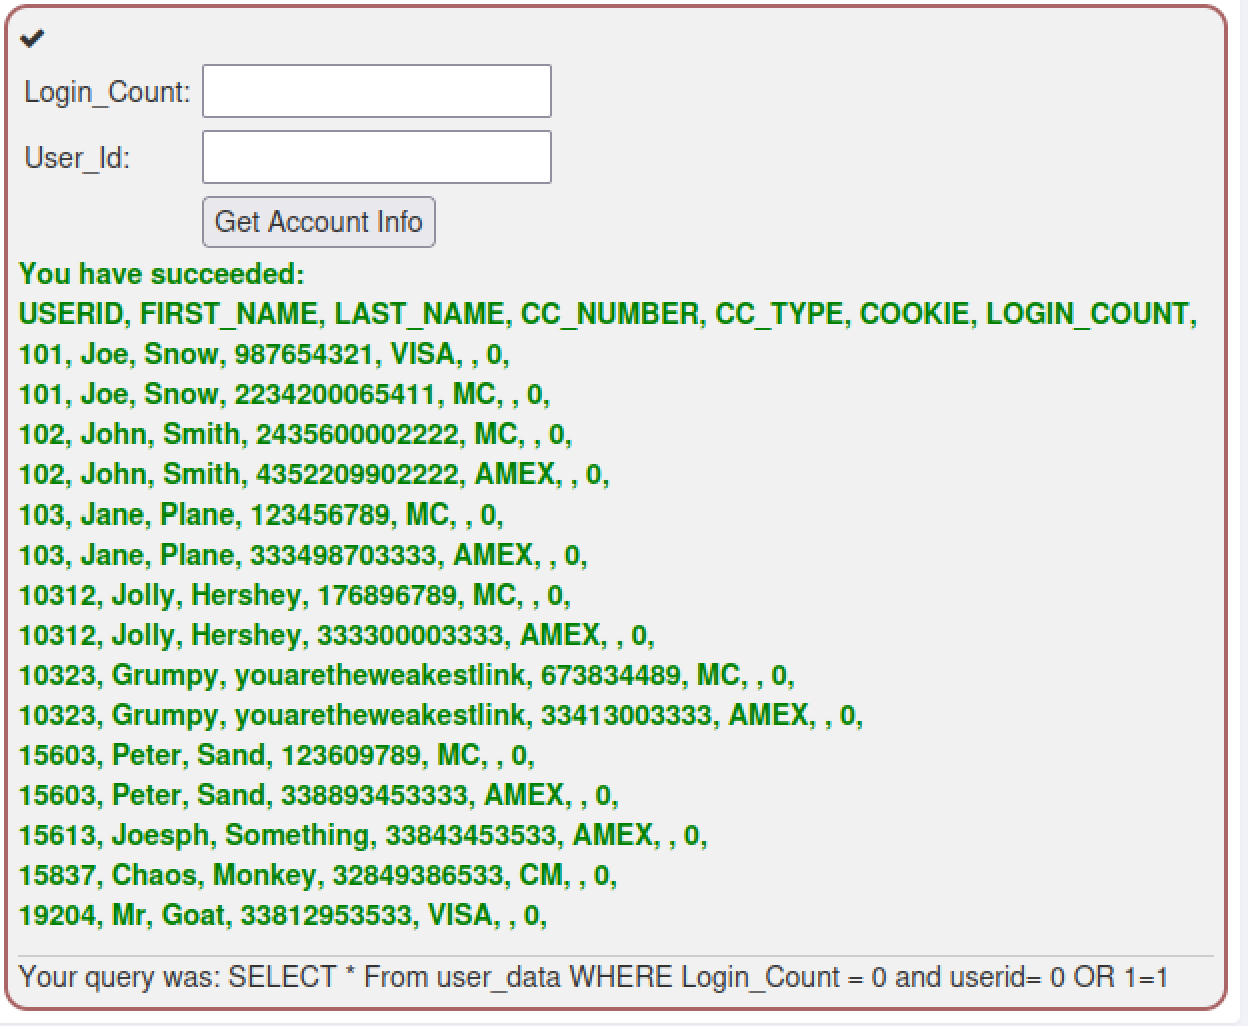This screenshot has width=1248, height=1026.
Task: Click the Login_Count label
Action: tap(107, 92)
